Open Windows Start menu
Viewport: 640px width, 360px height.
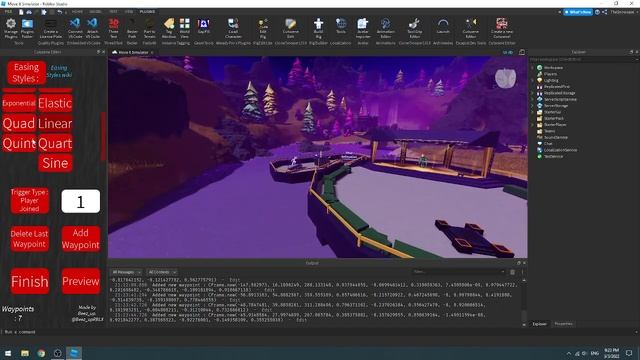point(8,353)
